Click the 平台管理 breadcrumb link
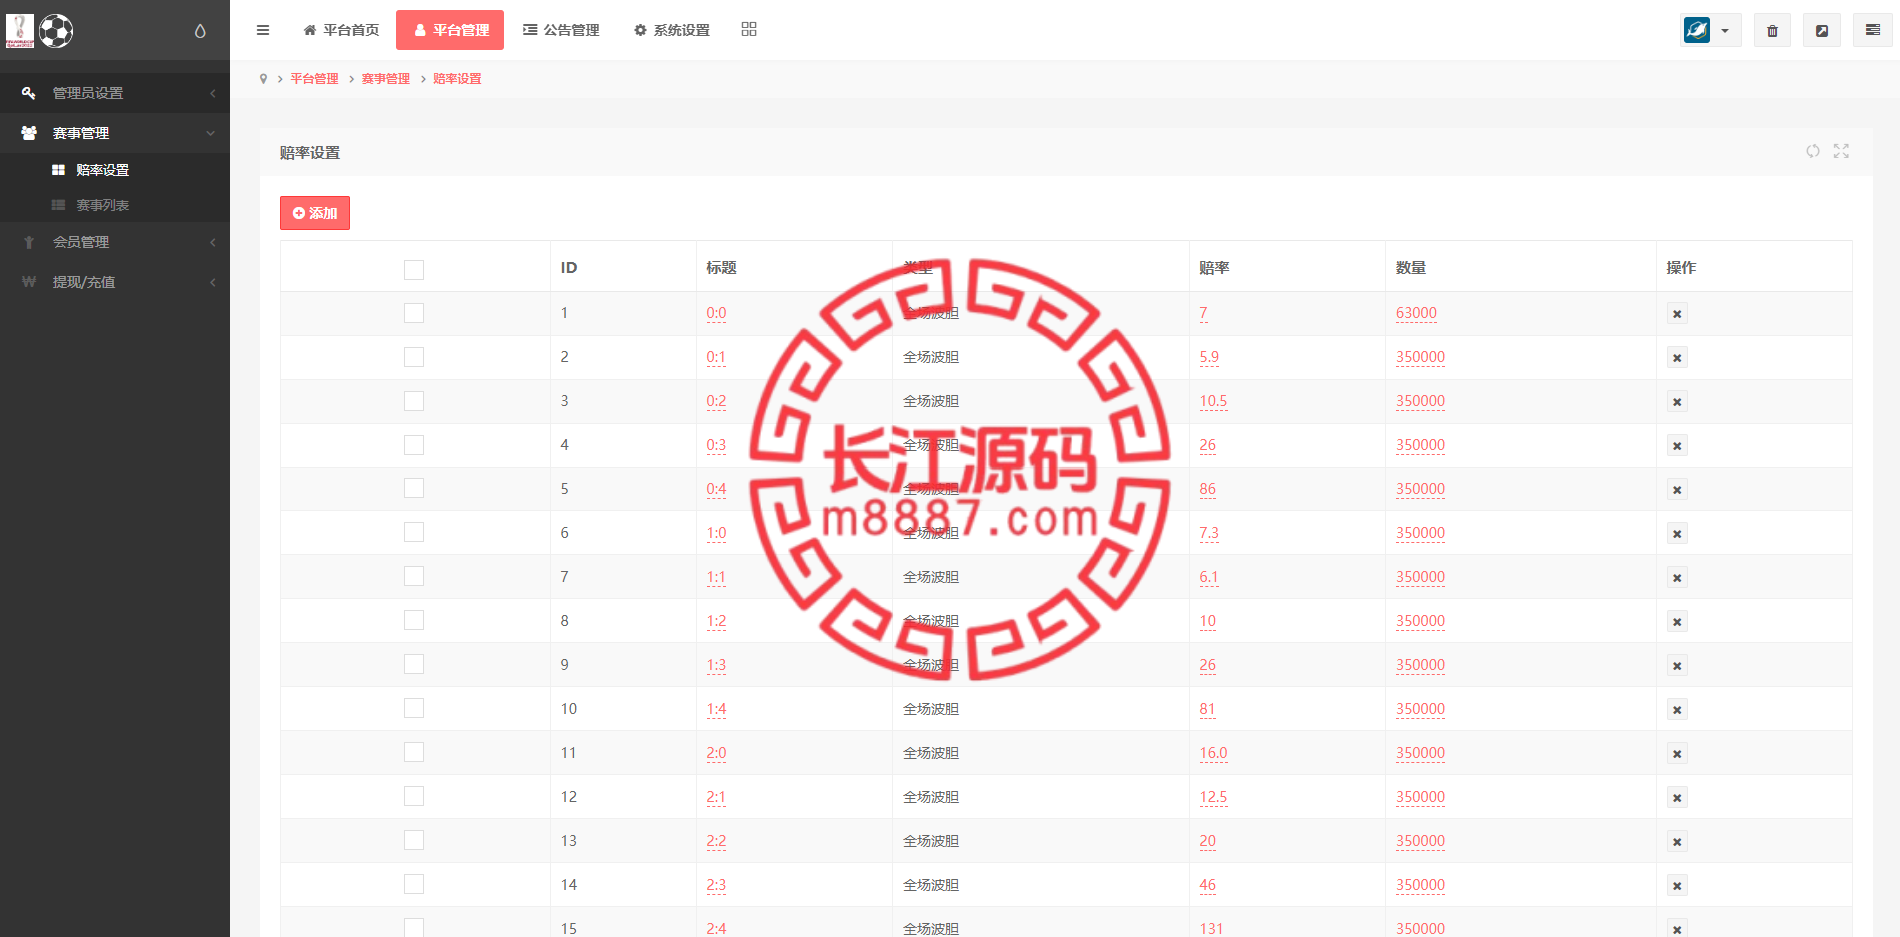 314,79
